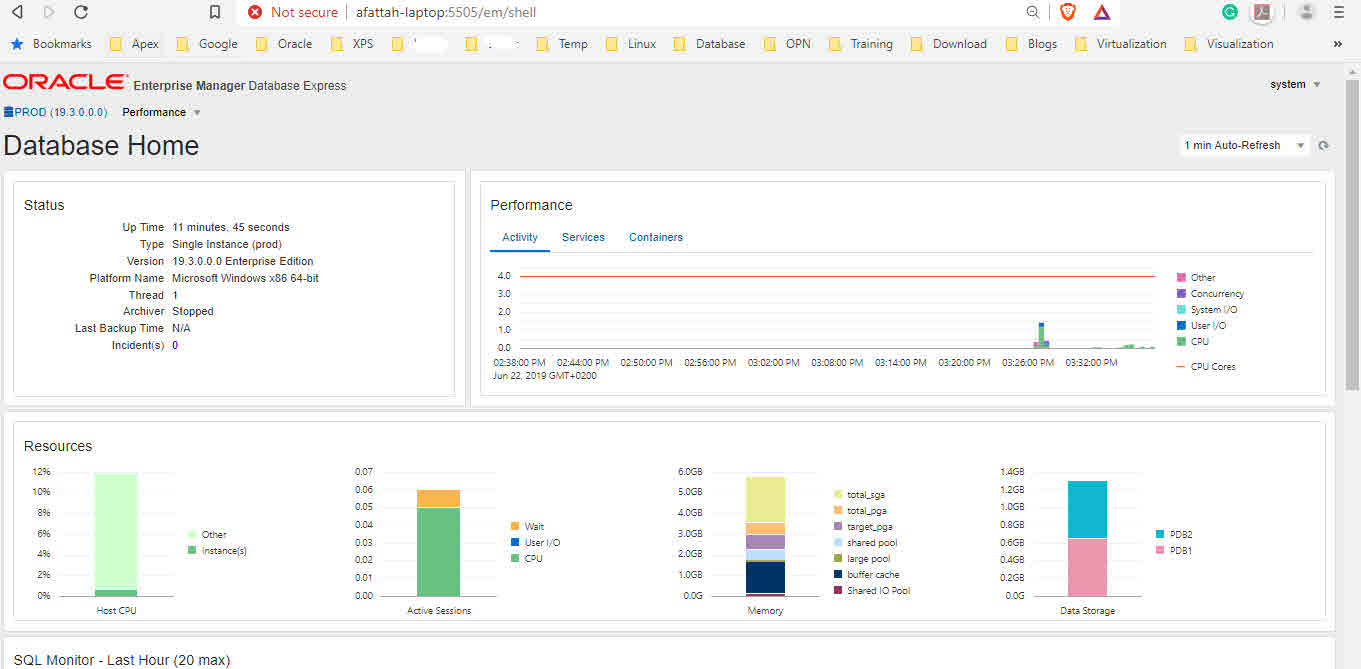Open the Performance dropdown menu

(161, 112)
